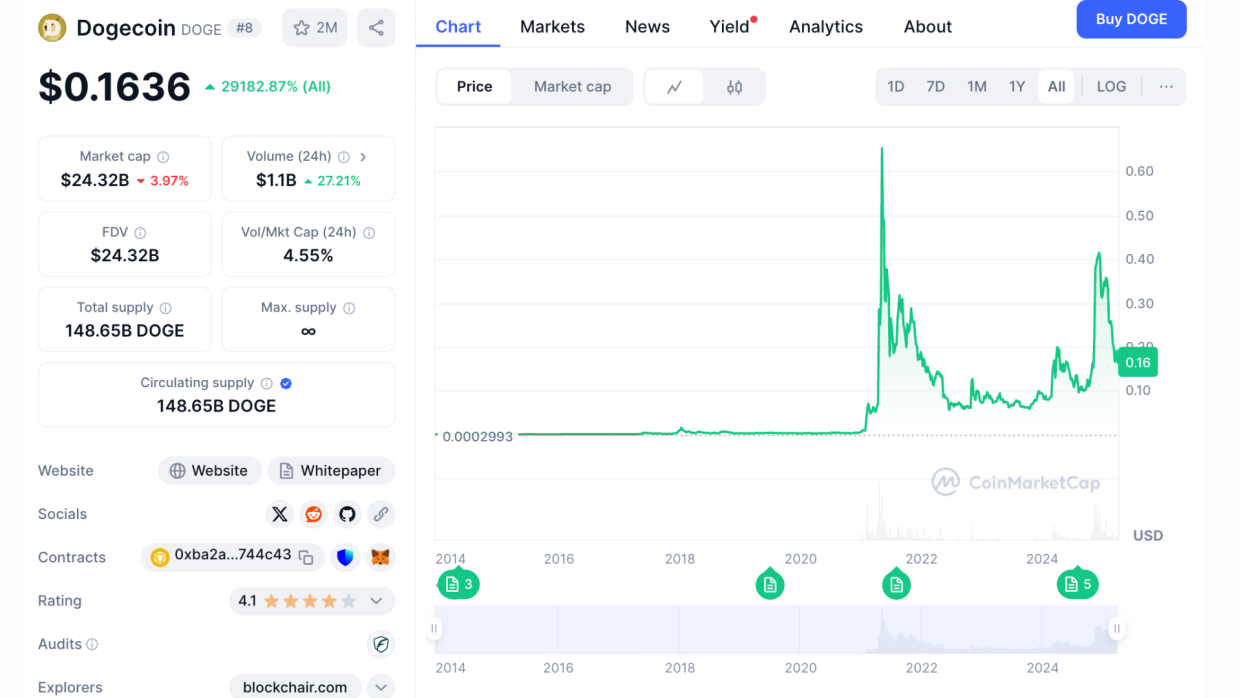Click the audit shield icon
Image resolution: width=1240 pixels, height=698 pixels.
tap(381, 645)
